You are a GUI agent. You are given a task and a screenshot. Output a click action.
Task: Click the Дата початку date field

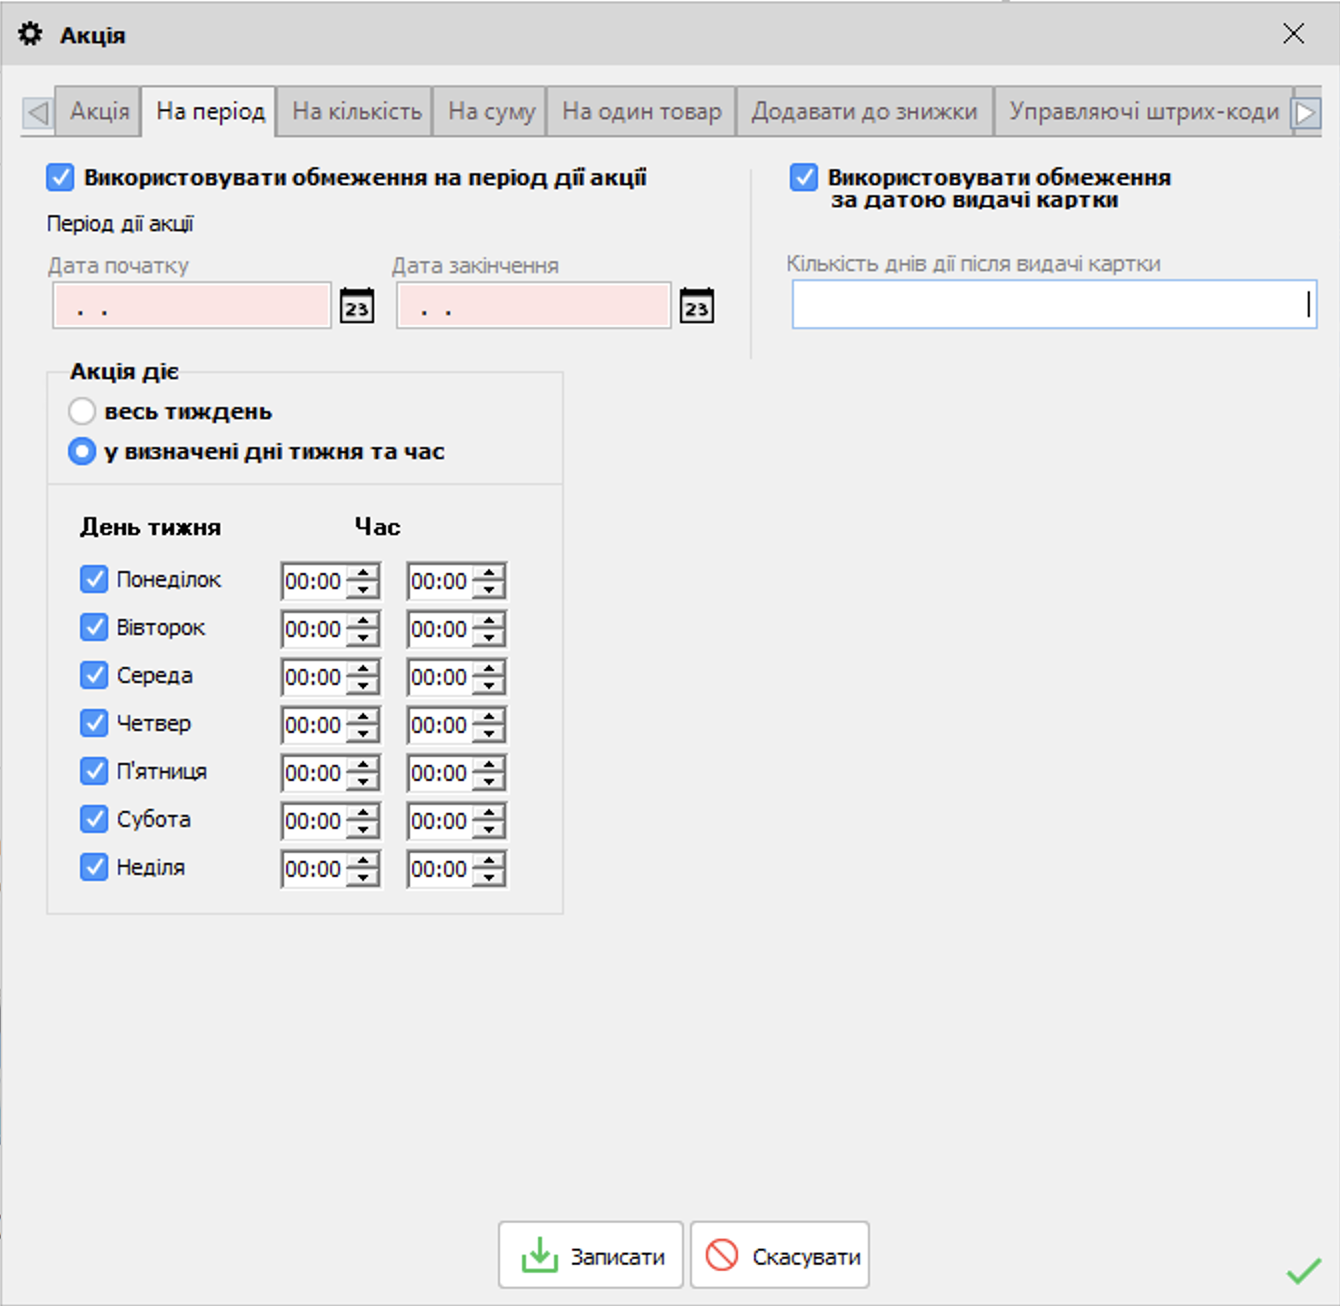click(191, 306)
